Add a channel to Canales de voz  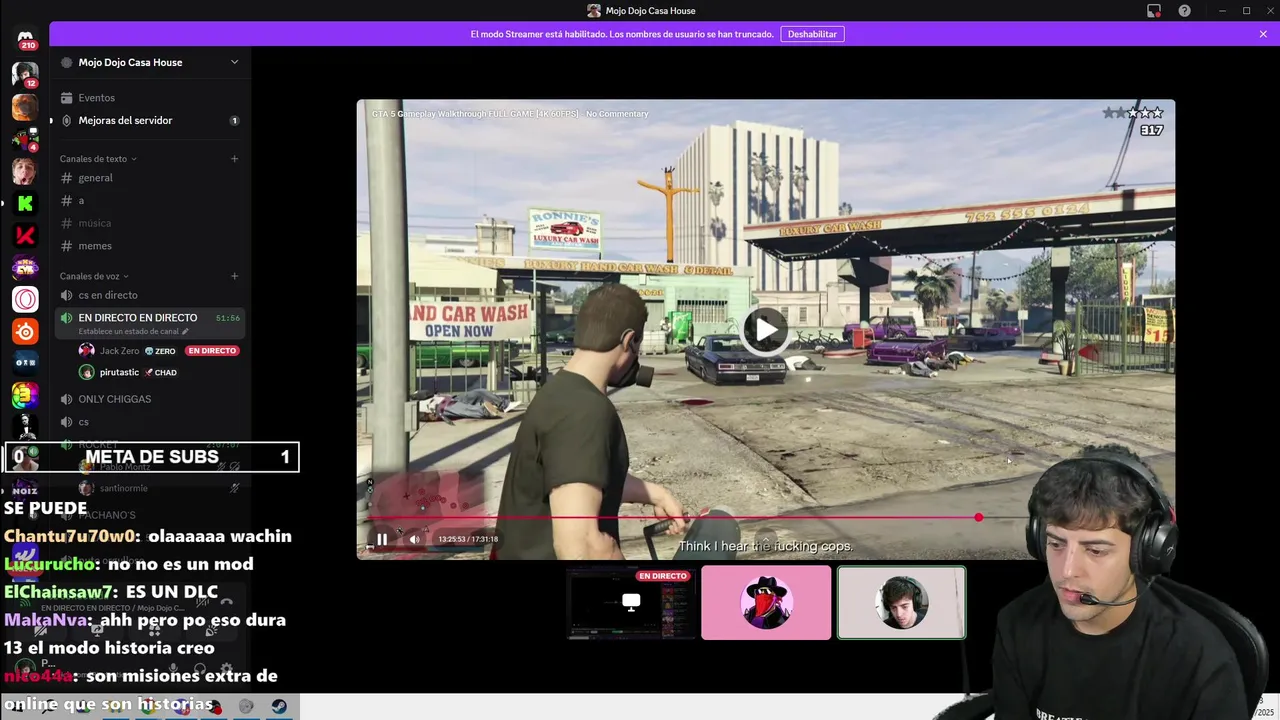[235, 276]
